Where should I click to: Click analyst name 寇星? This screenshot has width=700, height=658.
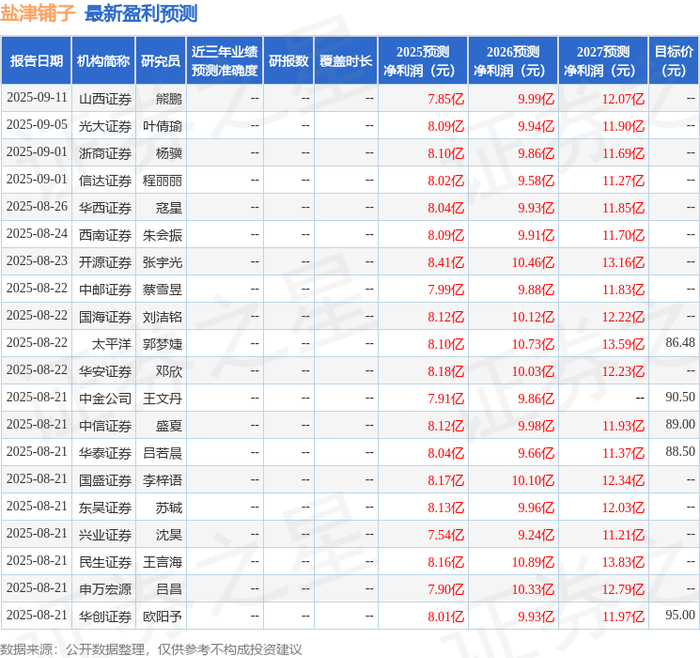tap(169, 208)
